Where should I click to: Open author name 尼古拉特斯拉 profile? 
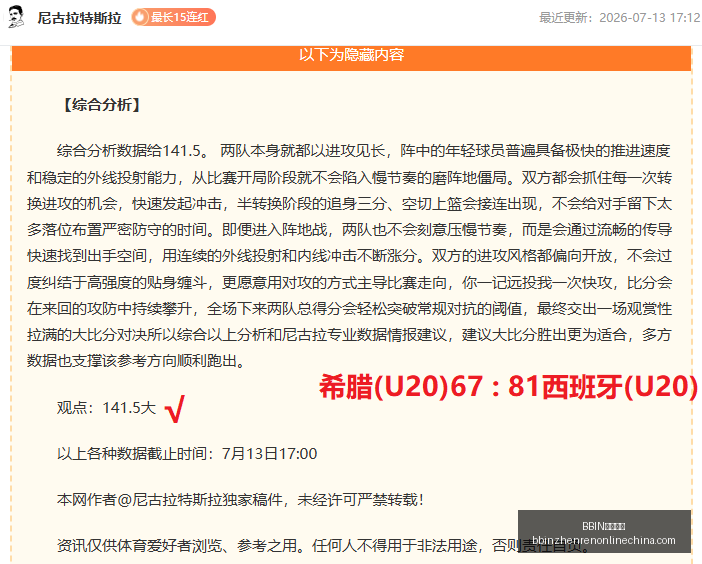coord(79,18)
